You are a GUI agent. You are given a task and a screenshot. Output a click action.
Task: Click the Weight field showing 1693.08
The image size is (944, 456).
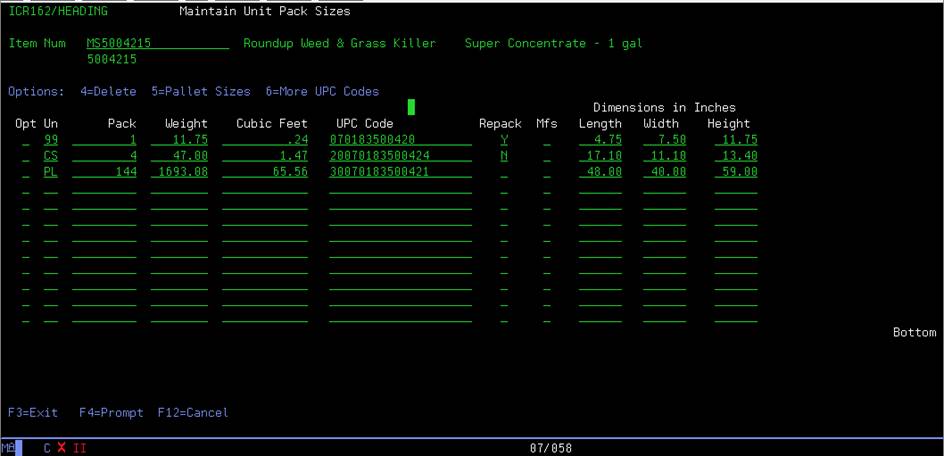179,172
